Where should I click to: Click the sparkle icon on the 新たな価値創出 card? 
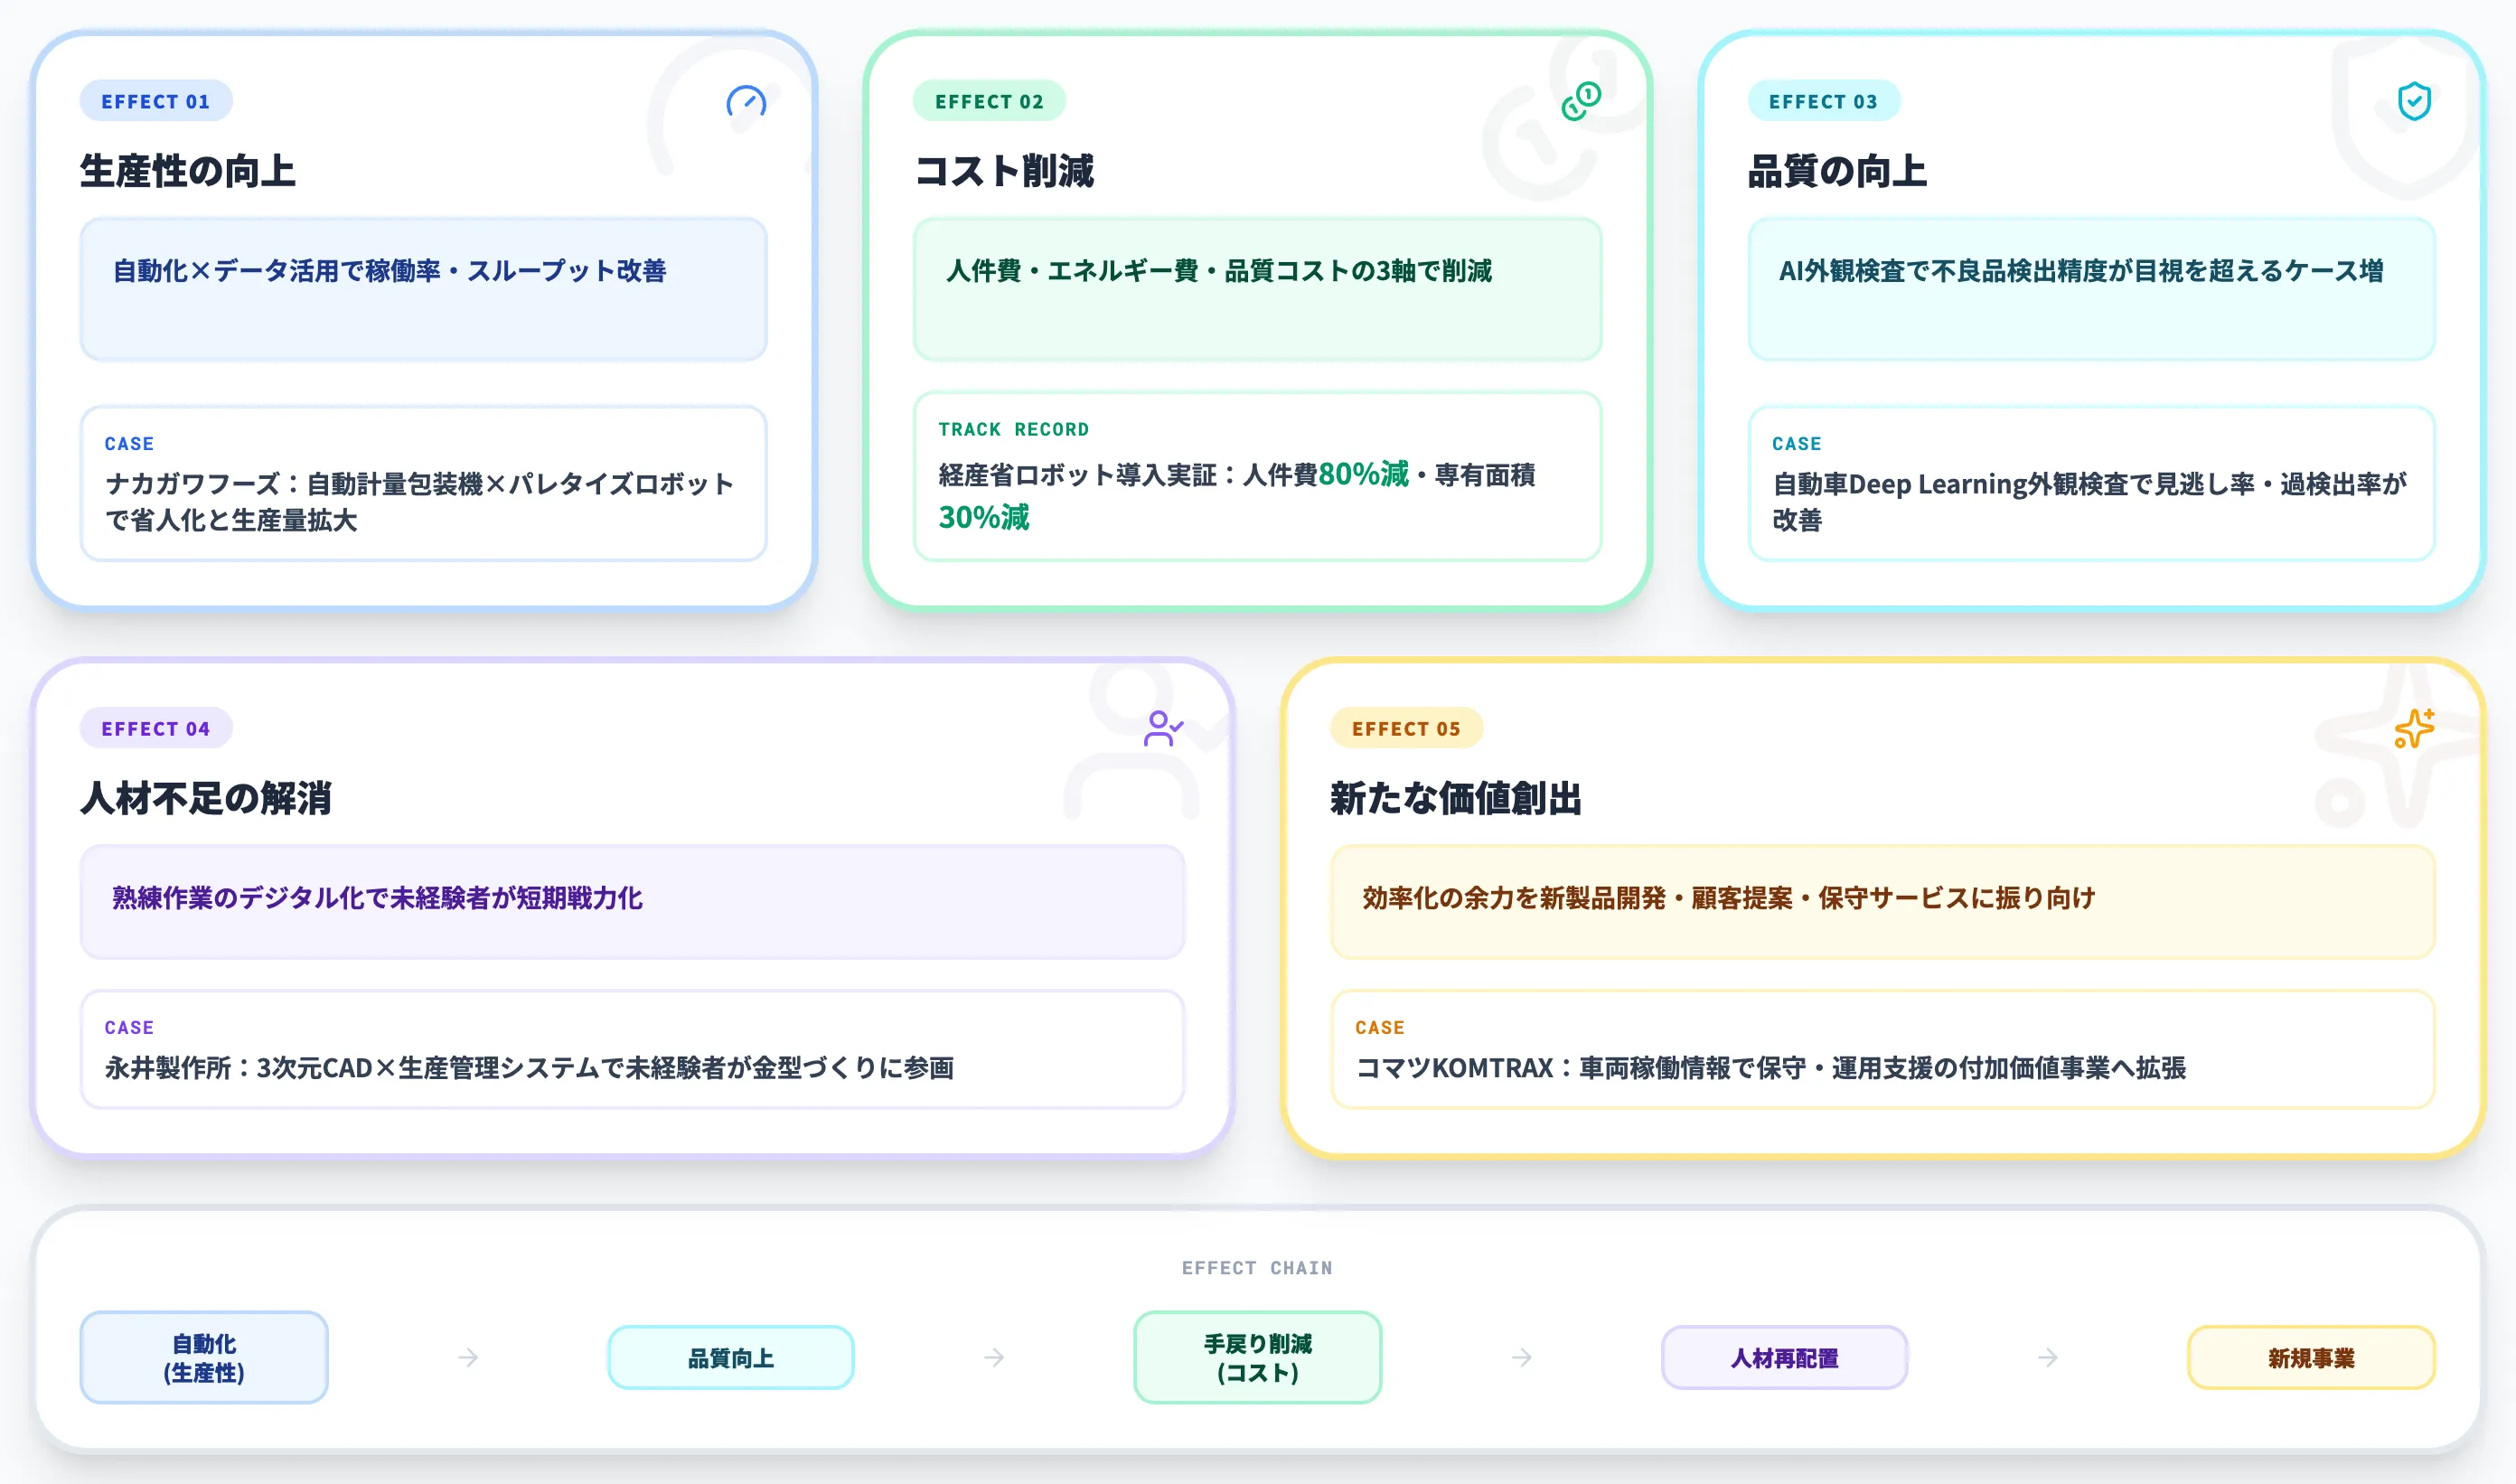point(2414,729)
